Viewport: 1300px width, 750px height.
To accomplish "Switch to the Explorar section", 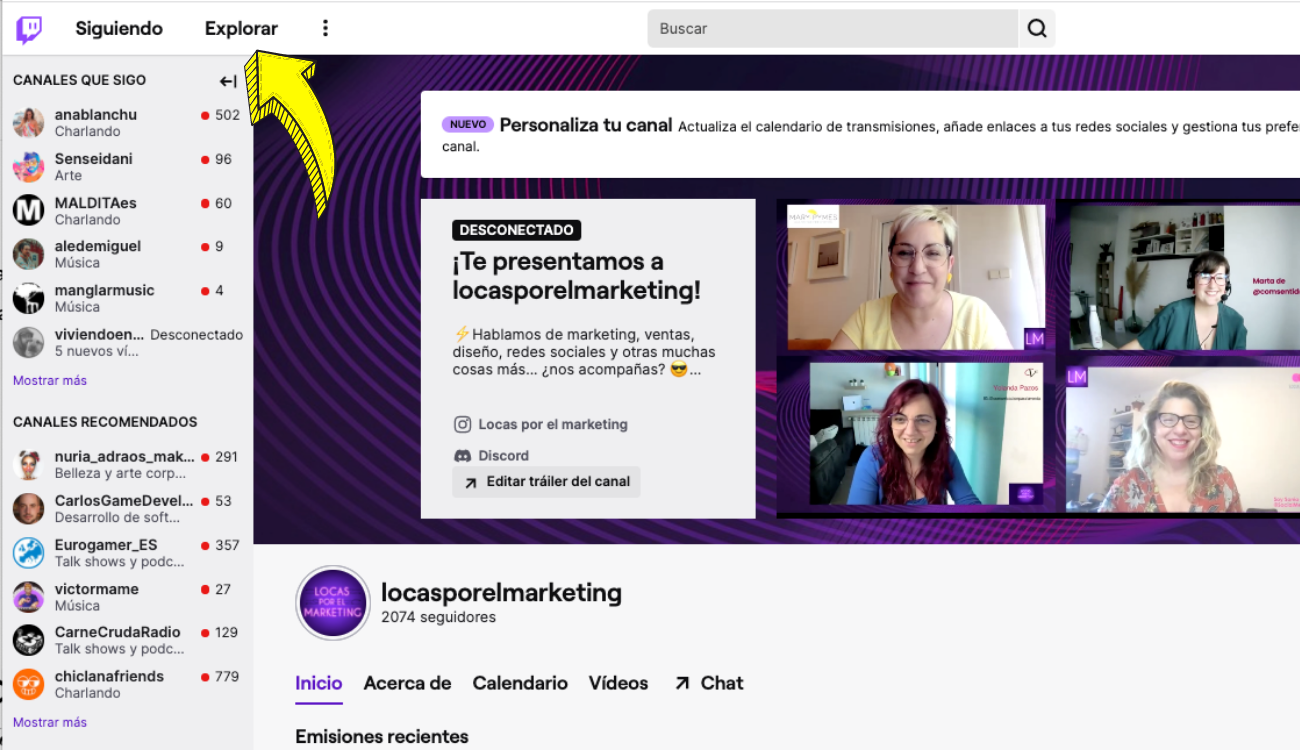I will (x=241, y=28).
